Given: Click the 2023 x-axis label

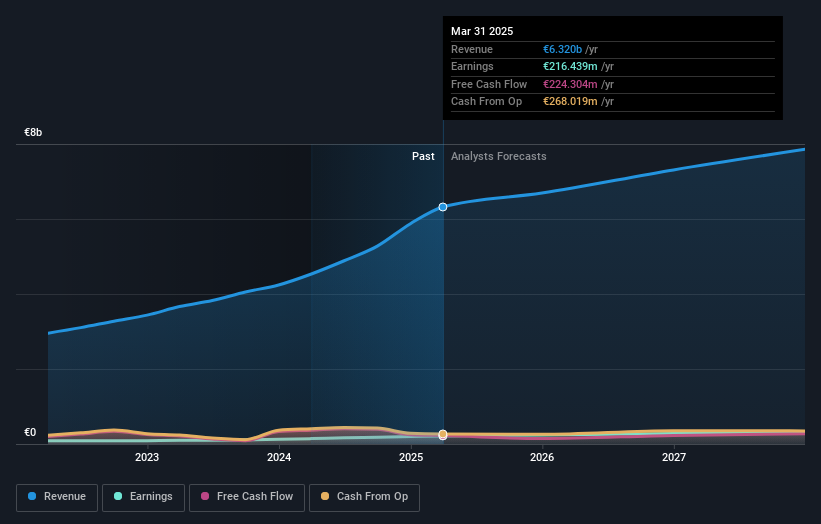Looking at the screenshot, I should [x=147, y=458].
